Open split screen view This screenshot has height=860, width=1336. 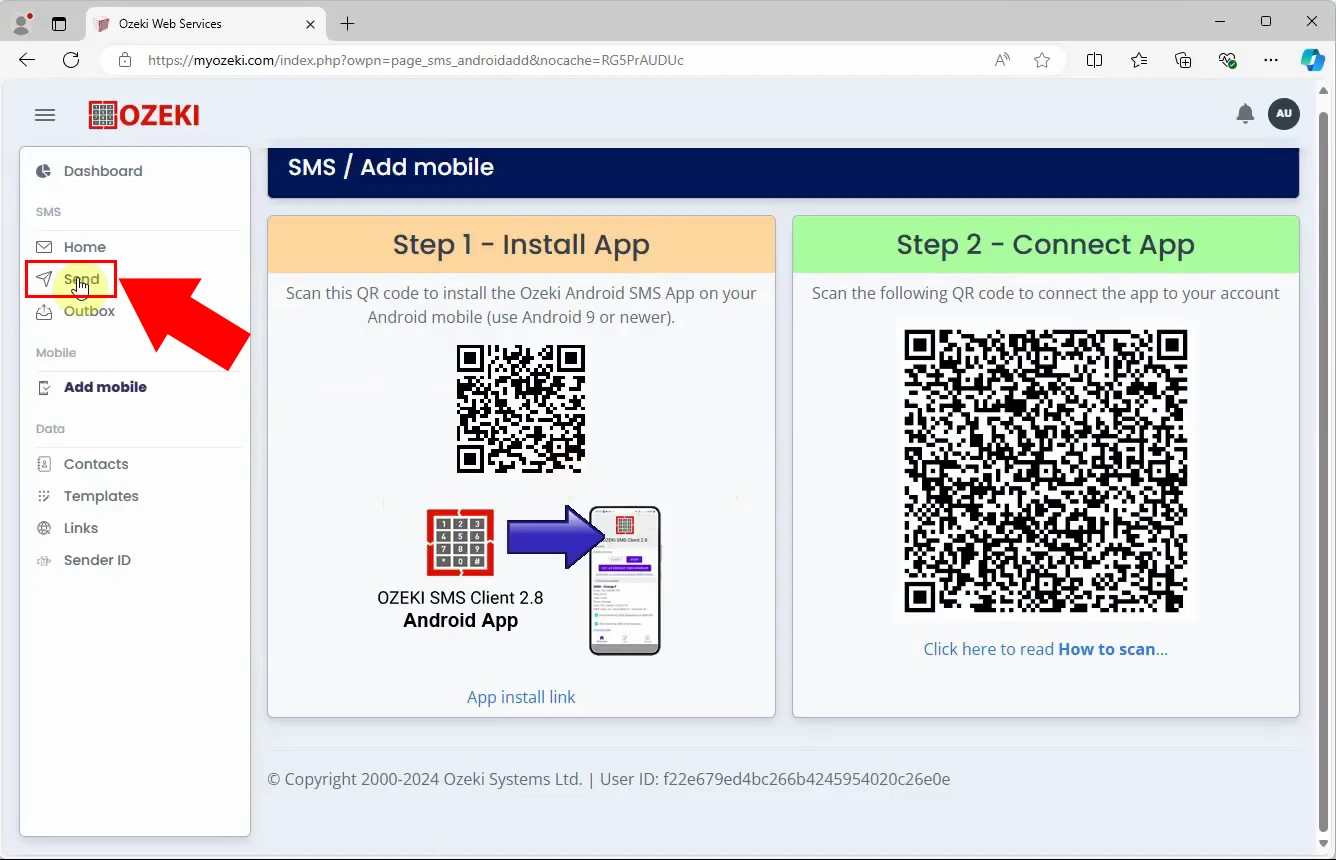[1095, 60]
